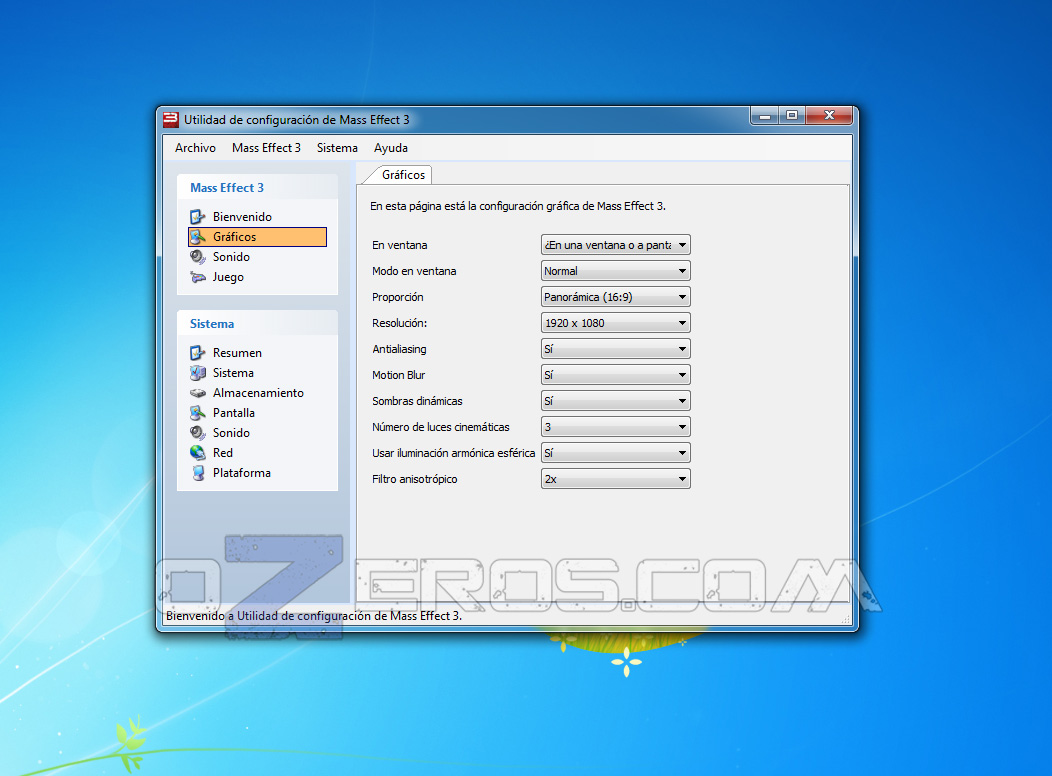Click the Sonido speaker icon under Mass Effect 3
Viewport: 1052px width, 776px height.
pyautogui.click(x=197, y=257)
